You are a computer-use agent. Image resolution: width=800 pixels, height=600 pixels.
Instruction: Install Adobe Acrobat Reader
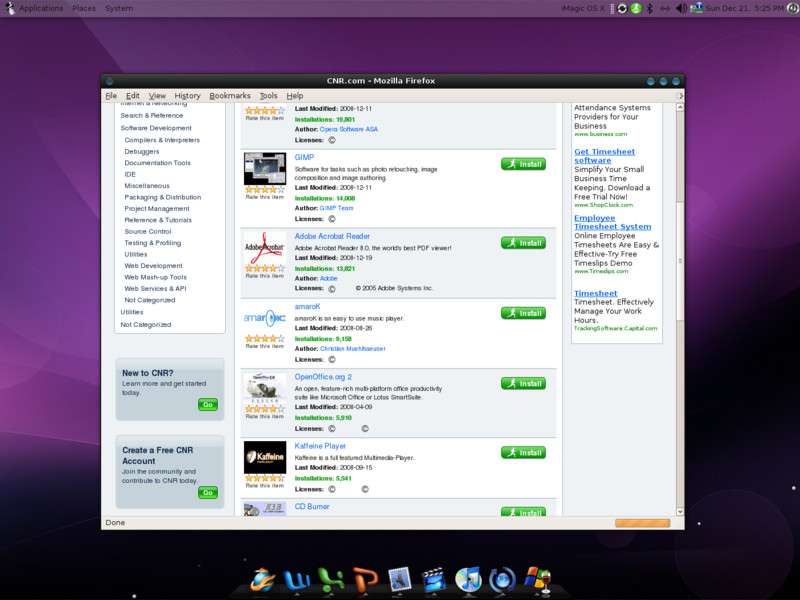pyautogui.click(x=524, y=242)
